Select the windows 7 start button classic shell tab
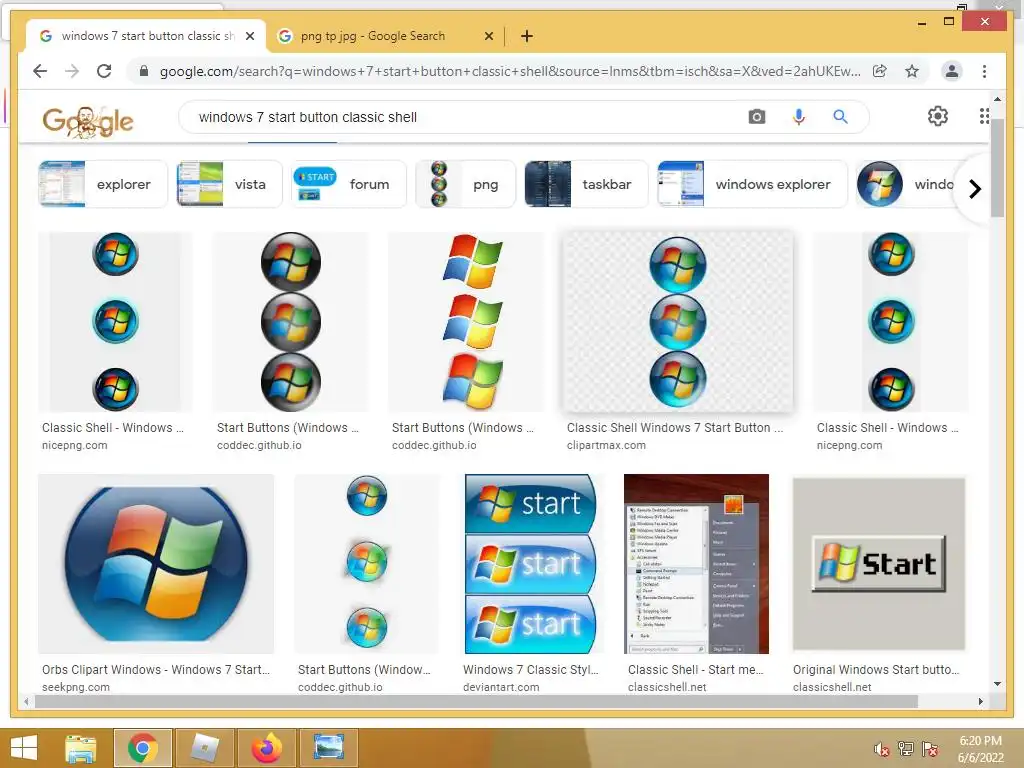The height and width of the screenshot is (768, 1024). tap(146, 36)
